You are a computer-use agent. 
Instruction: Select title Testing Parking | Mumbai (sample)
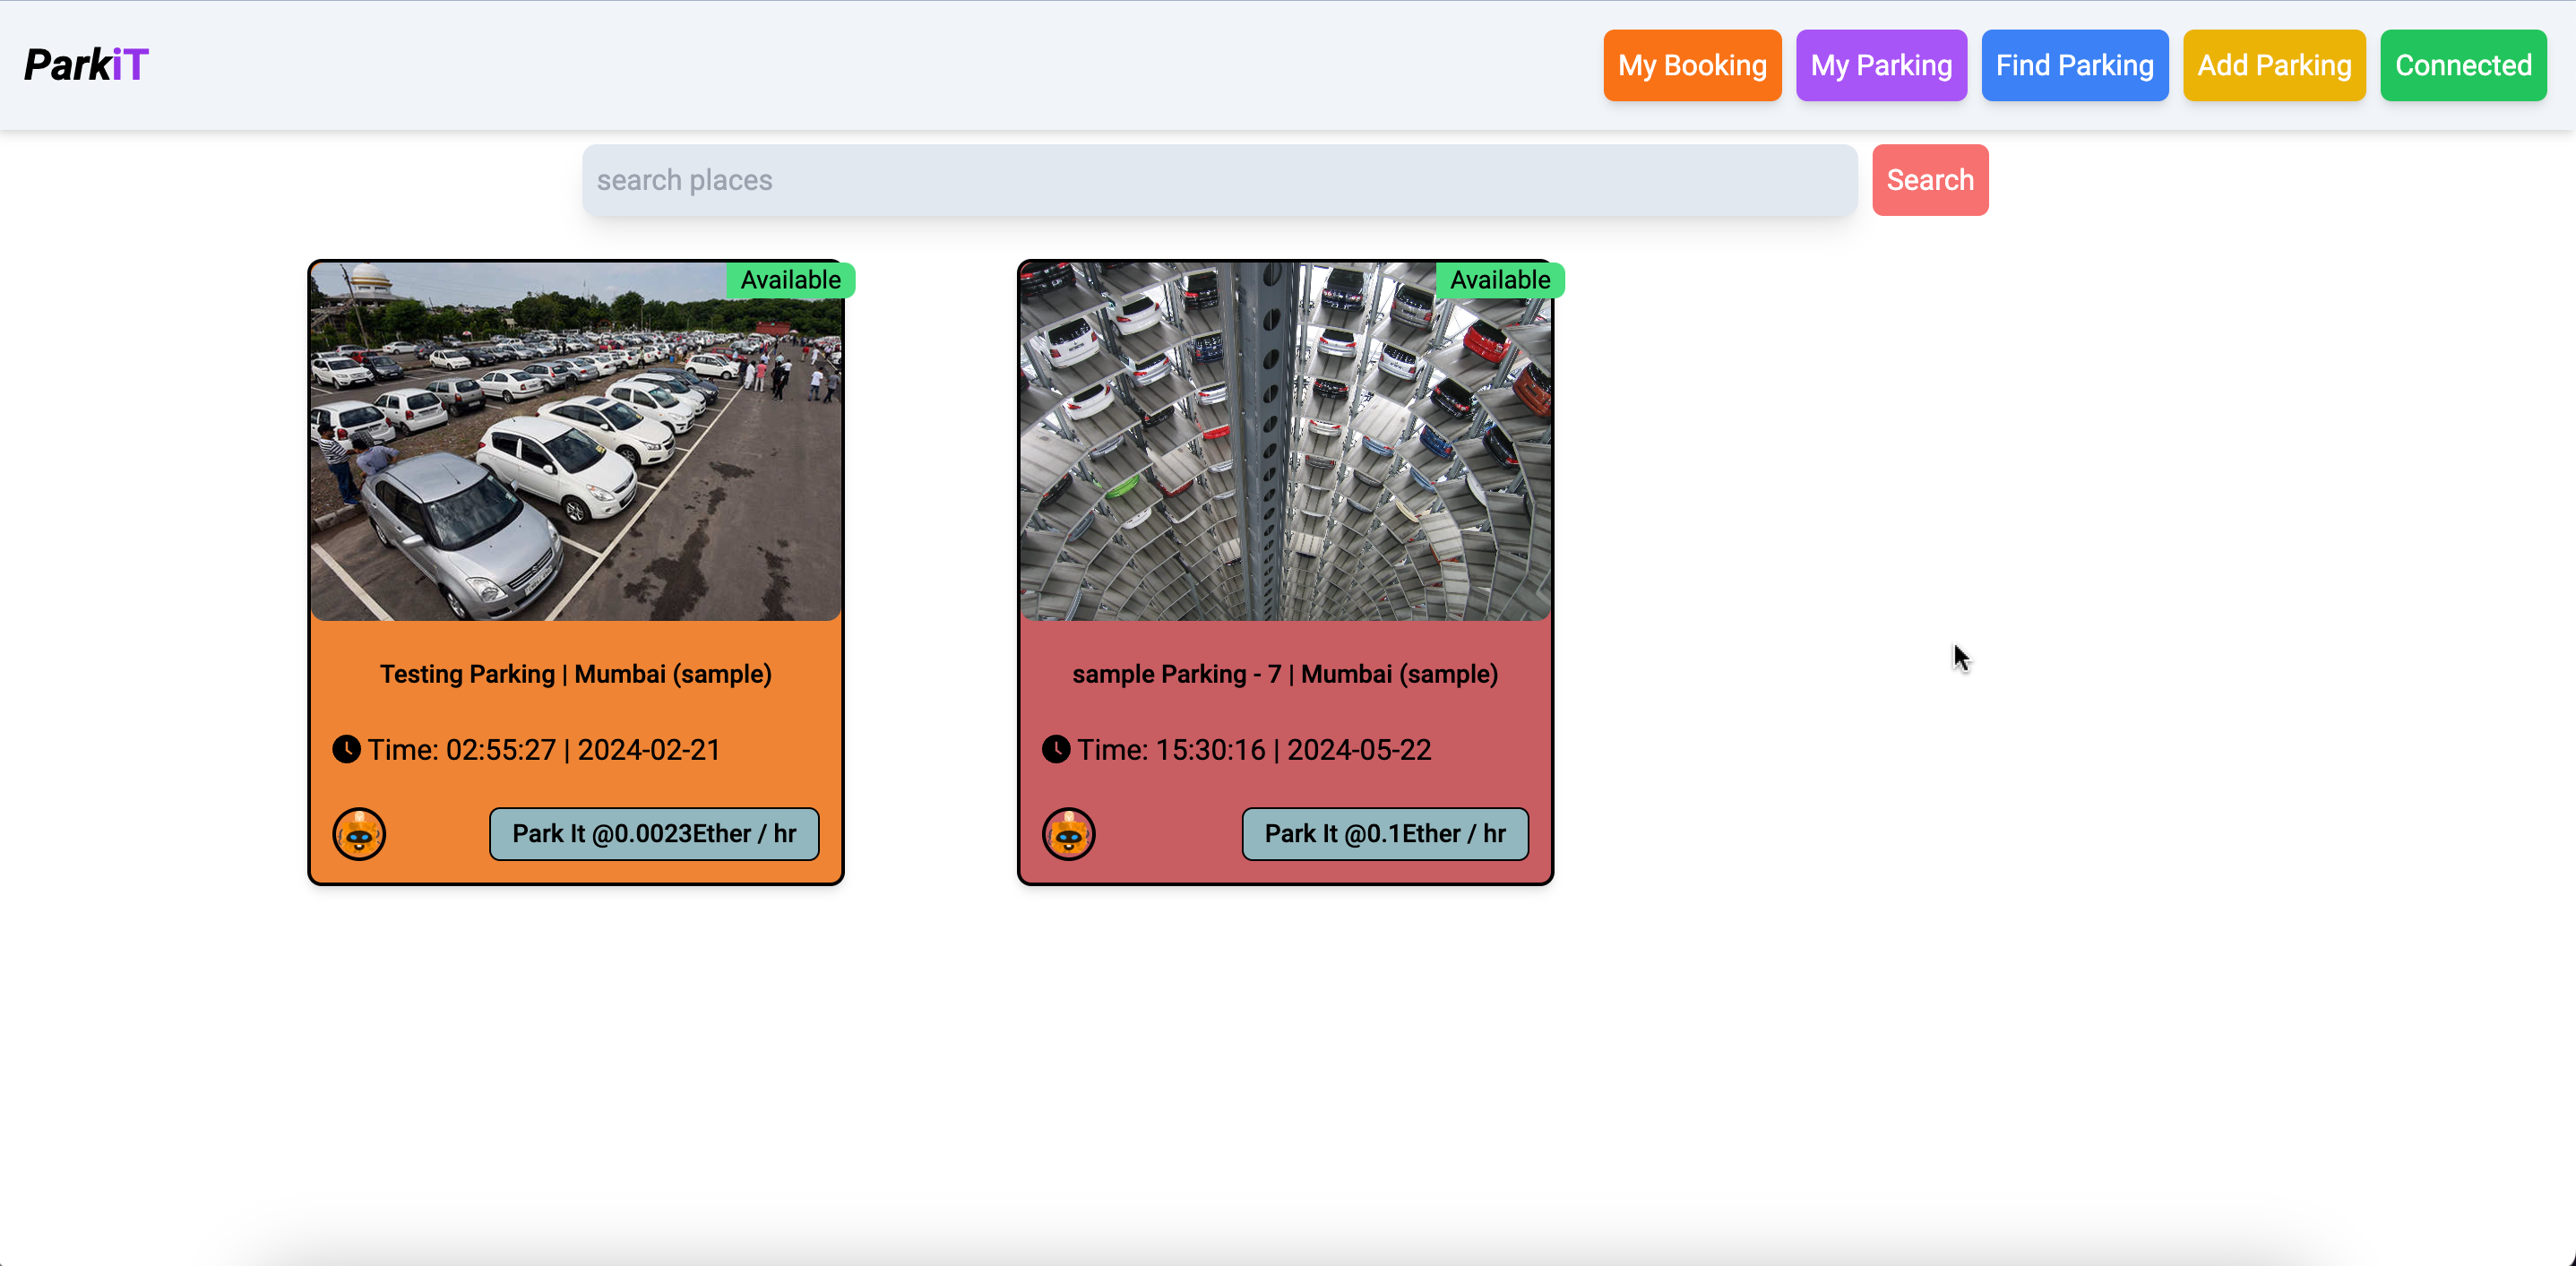click(576, 674)
